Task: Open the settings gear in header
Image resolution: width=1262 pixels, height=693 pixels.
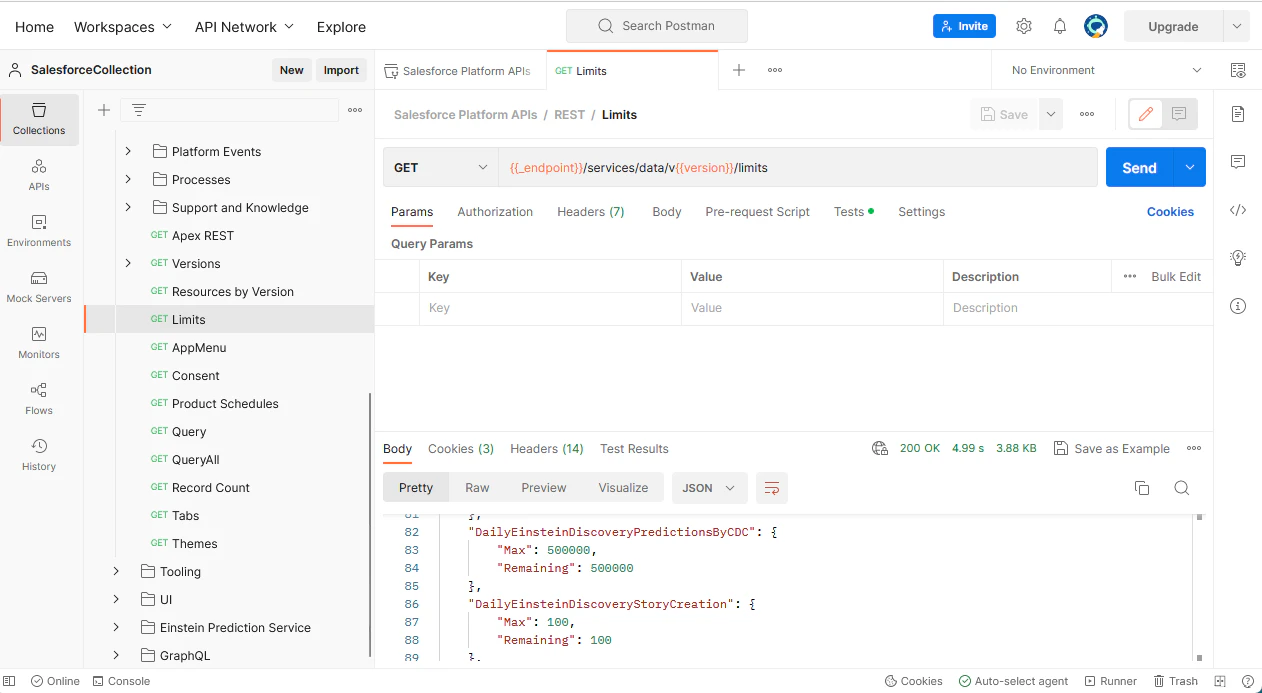Action: (x=1024, y=27)
